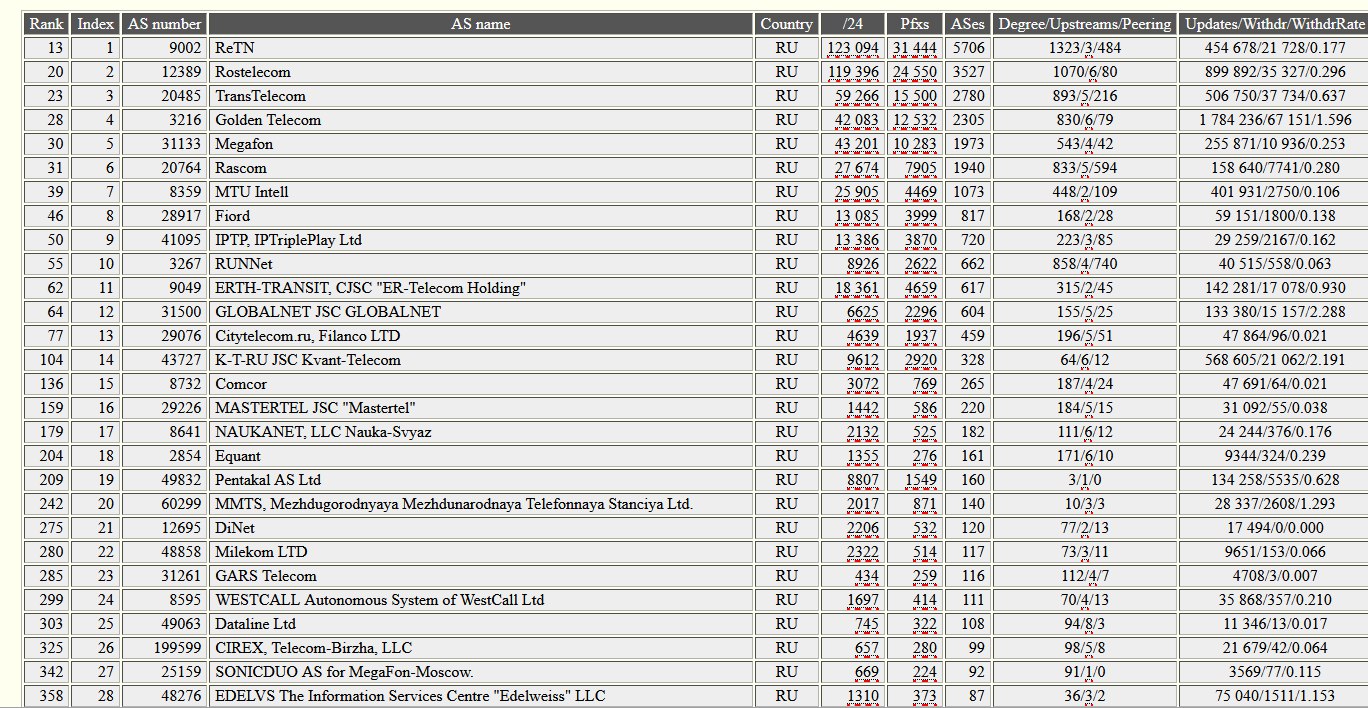Click the "AS name" column header
This screenshot has width=1368, height=708.
coord(481,24)
